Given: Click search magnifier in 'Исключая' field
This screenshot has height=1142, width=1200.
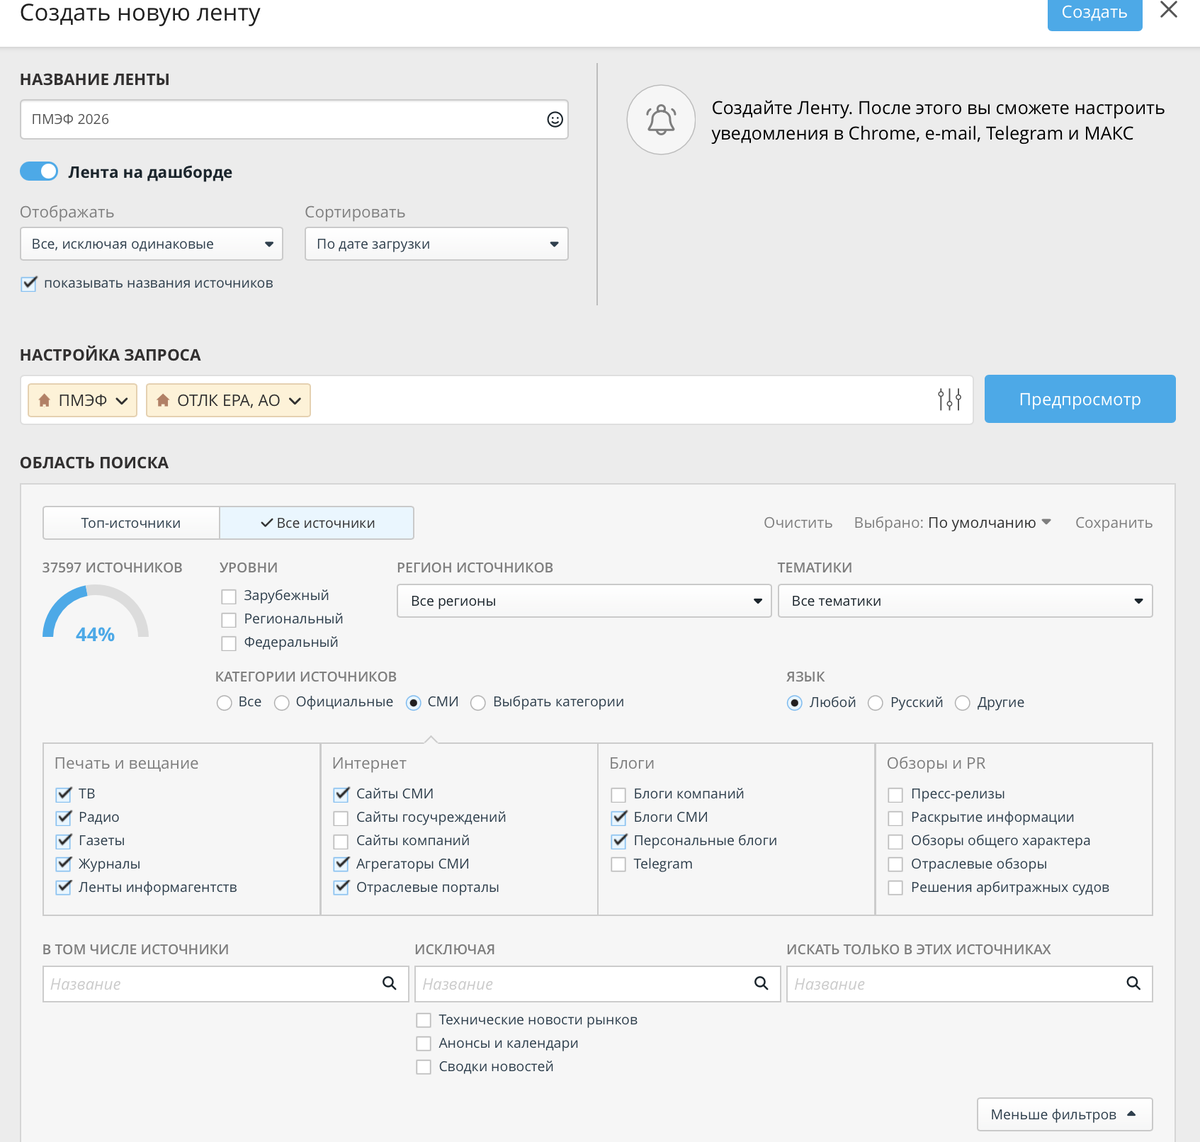Looking at the screenshot, I should click(761, 984).
